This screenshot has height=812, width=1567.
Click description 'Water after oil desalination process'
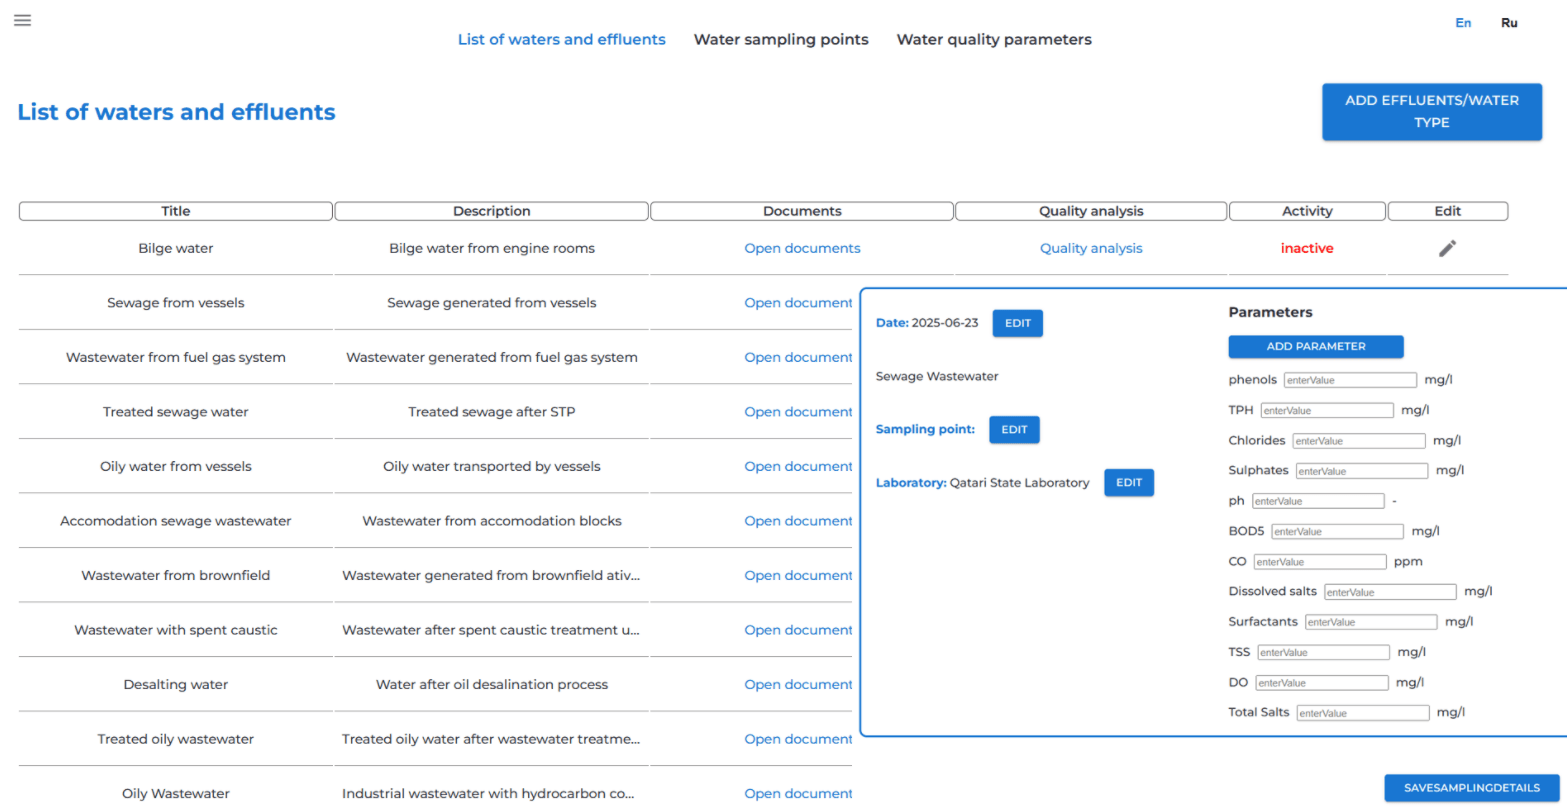click(x=491, y=684)
